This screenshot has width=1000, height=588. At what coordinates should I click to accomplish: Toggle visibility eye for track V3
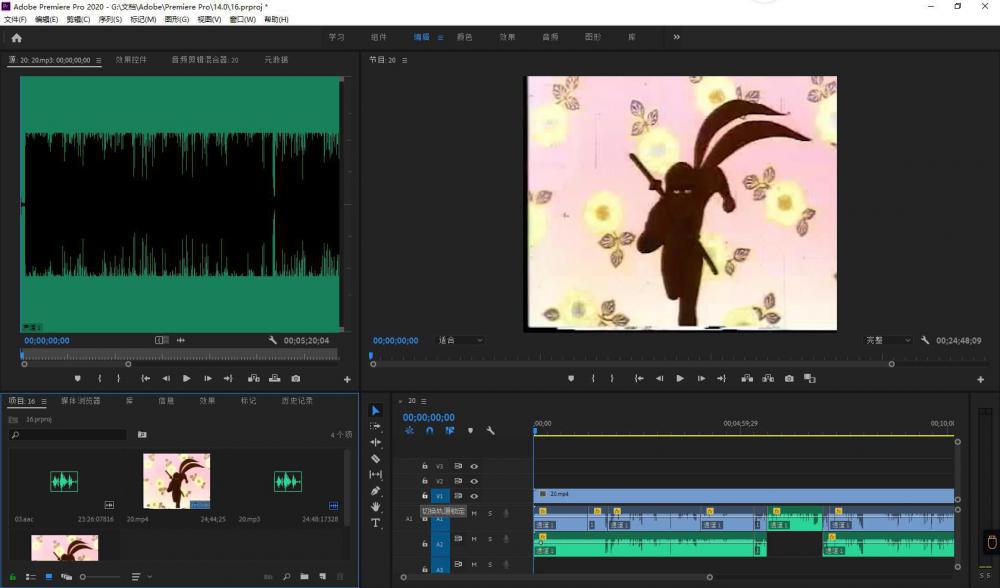(x=474, y=466)
